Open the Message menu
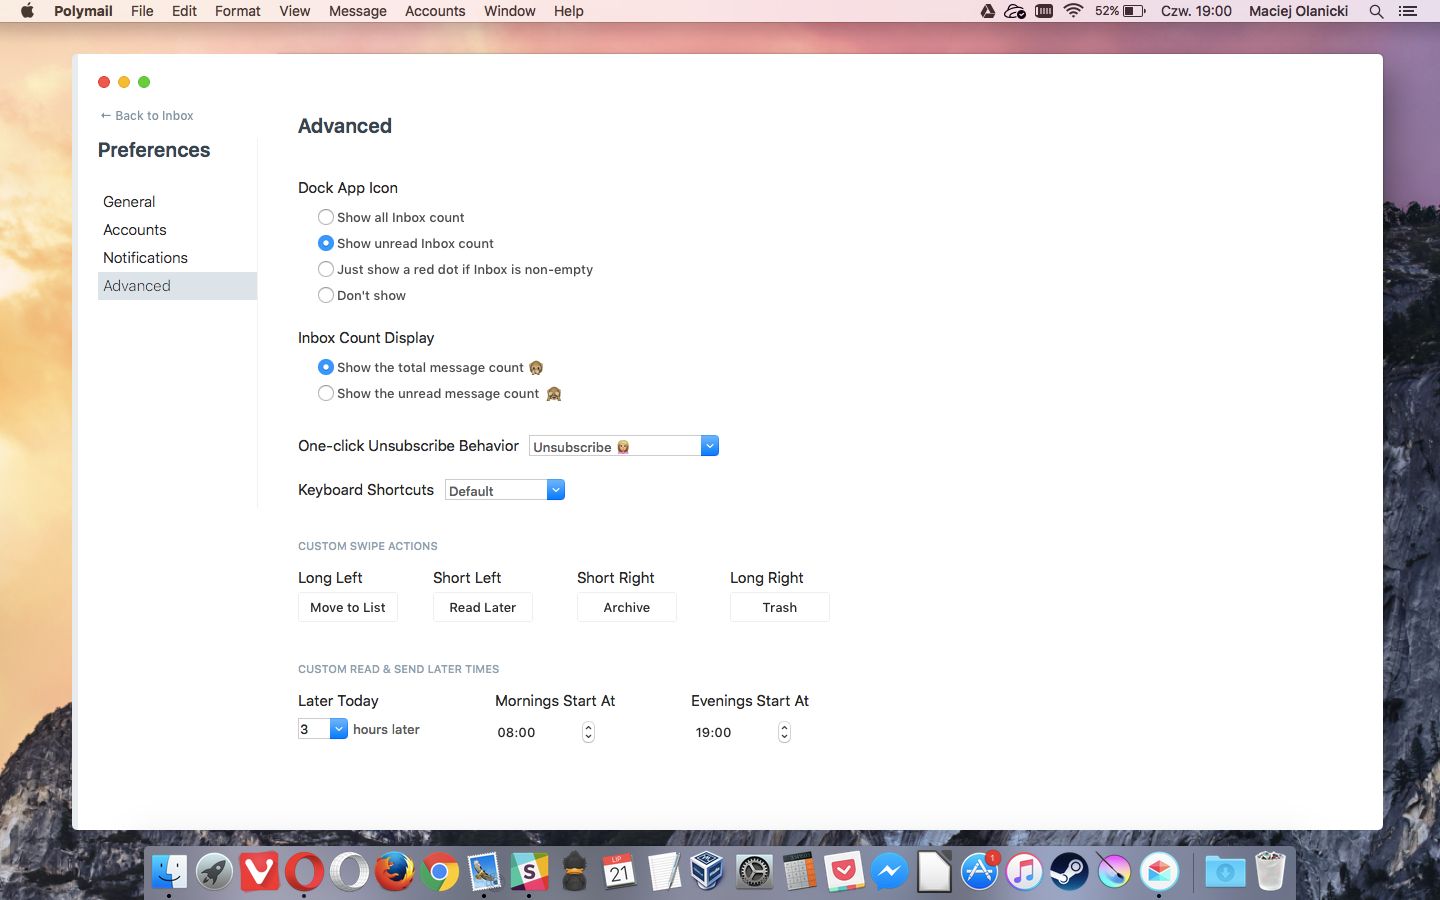 [358, 11]
